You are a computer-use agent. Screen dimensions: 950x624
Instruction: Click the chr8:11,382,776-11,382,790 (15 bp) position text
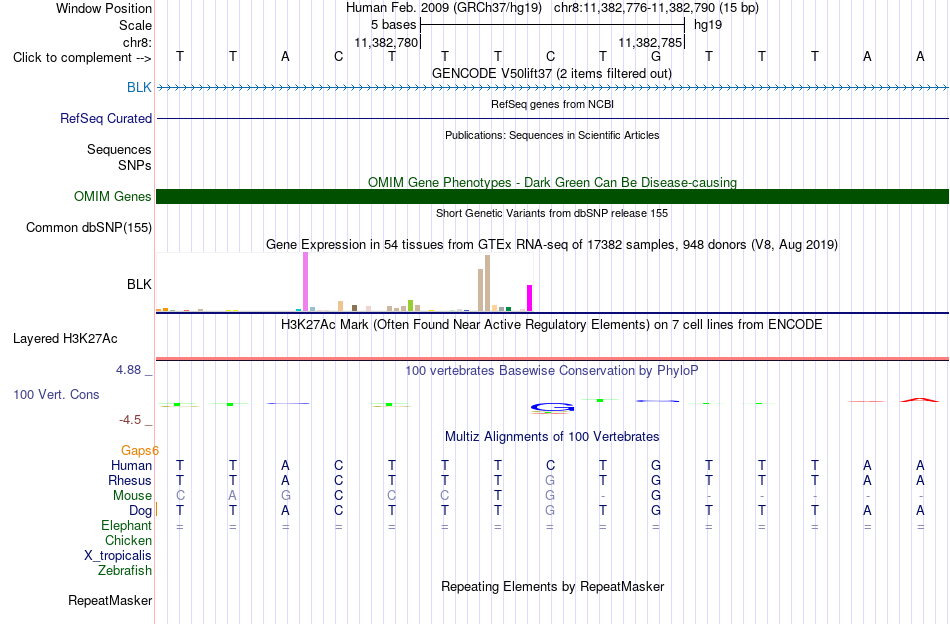tap(656, 8)
